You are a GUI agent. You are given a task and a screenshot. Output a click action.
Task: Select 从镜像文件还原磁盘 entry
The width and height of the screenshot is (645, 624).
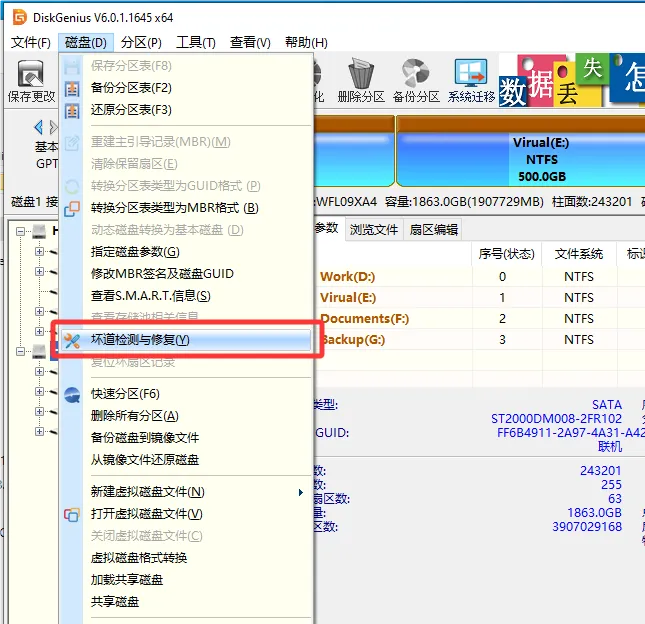coord(186,460)
